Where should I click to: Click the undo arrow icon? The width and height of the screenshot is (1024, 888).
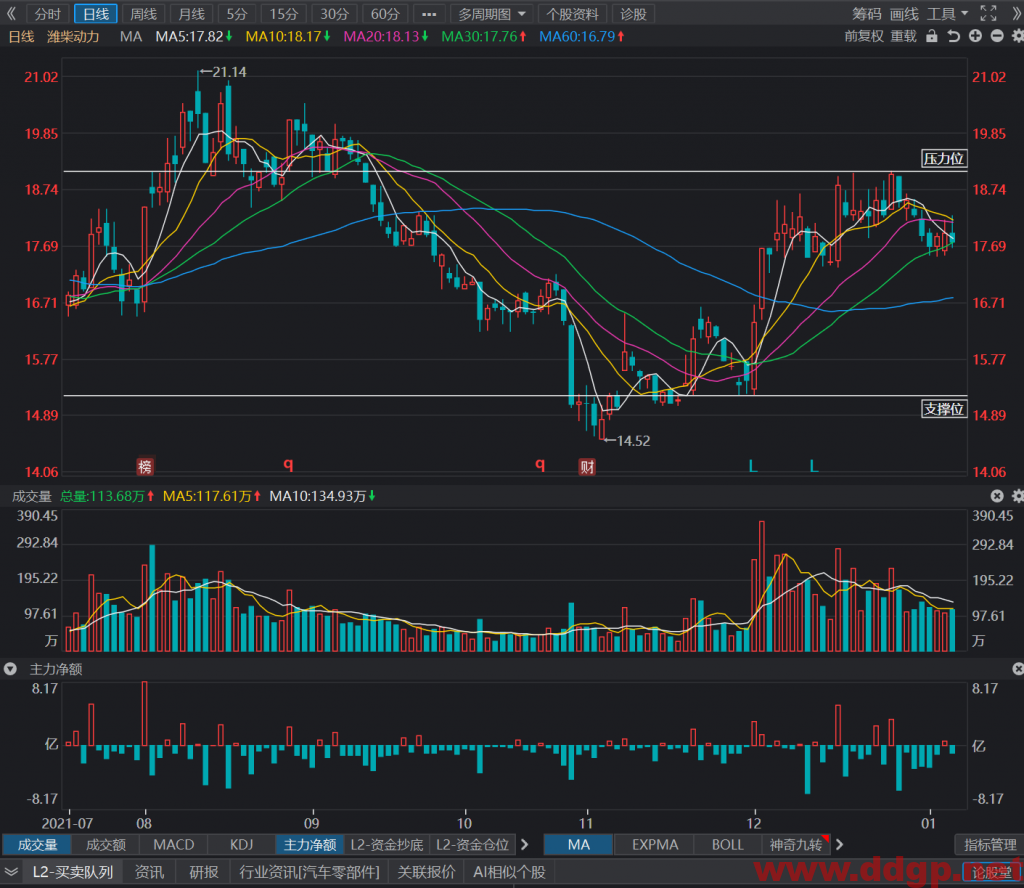point(953,37)
